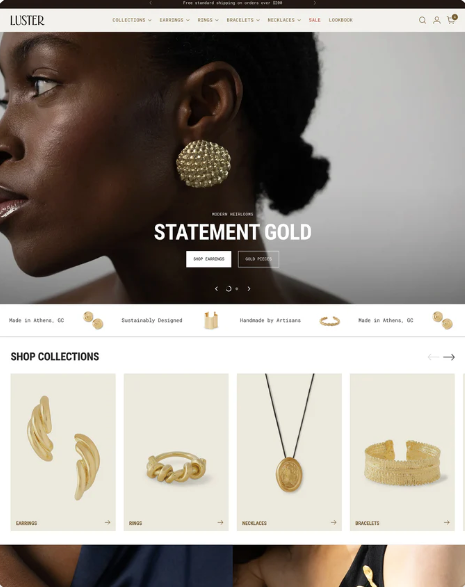Open the account profile icon

(x=437, y=20)
